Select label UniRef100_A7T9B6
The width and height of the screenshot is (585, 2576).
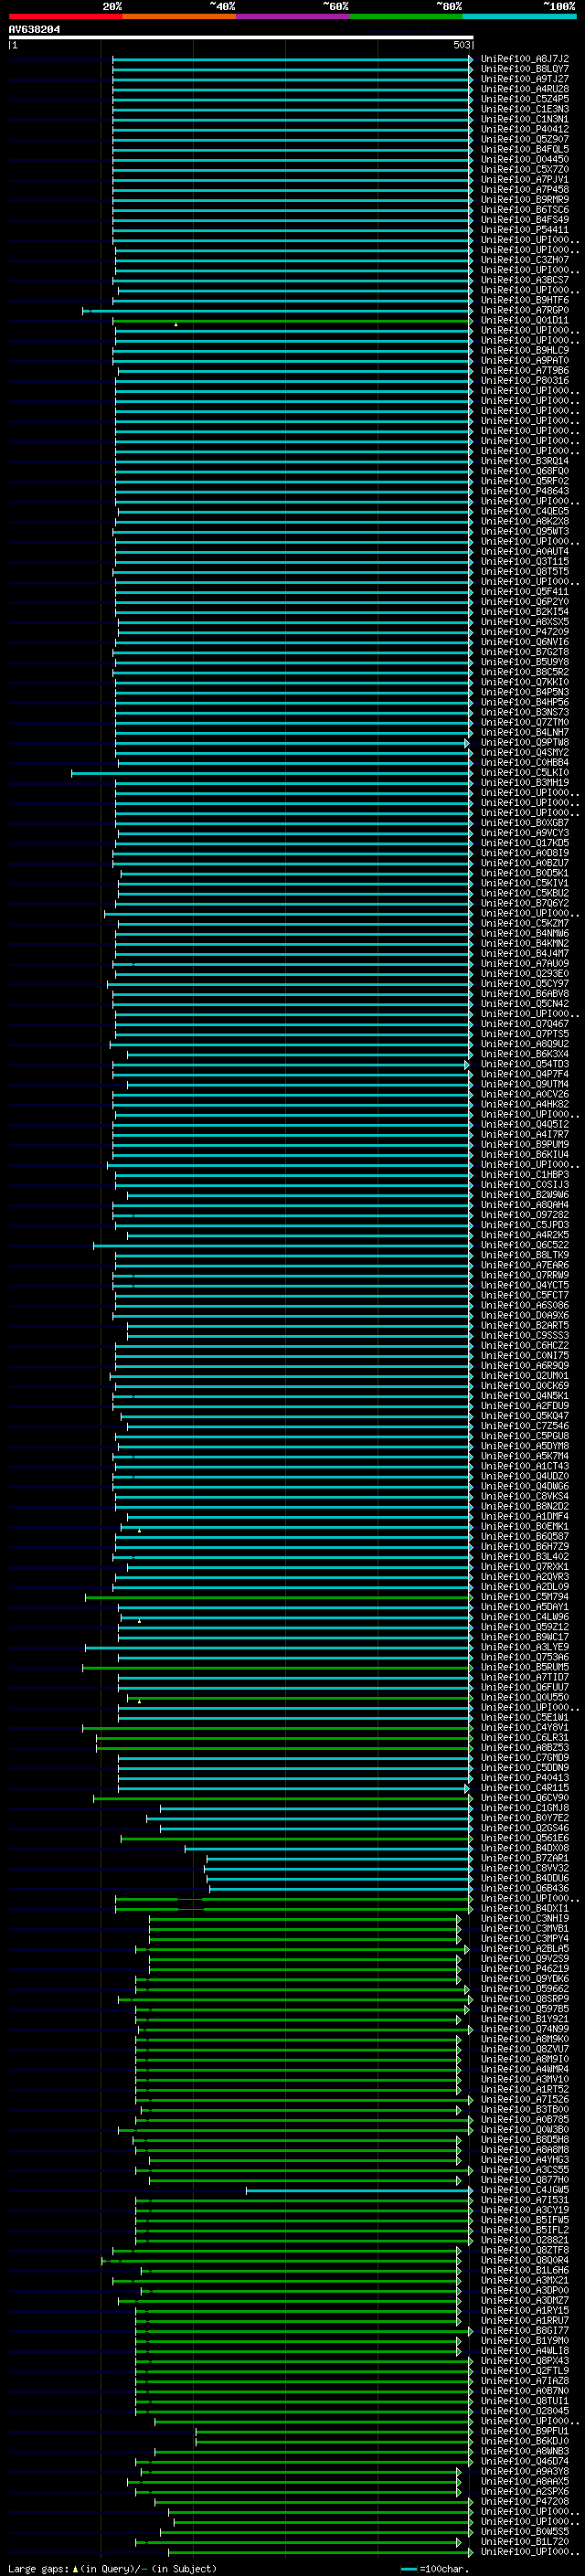(x=525, y=370)
